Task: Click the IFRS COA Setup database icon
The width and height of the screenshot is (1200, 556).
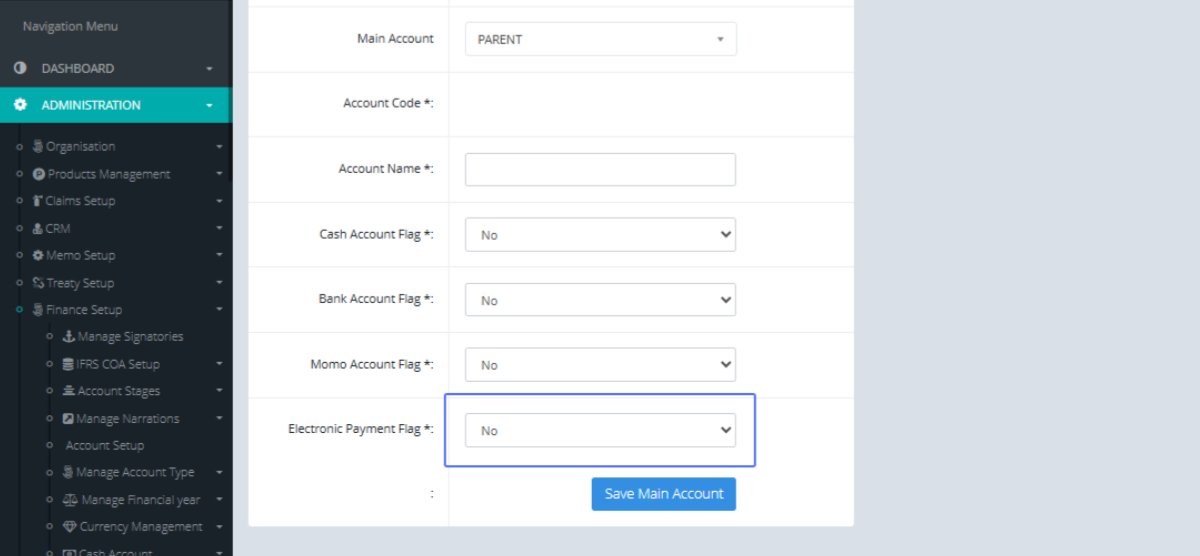Action: point(68,364)
